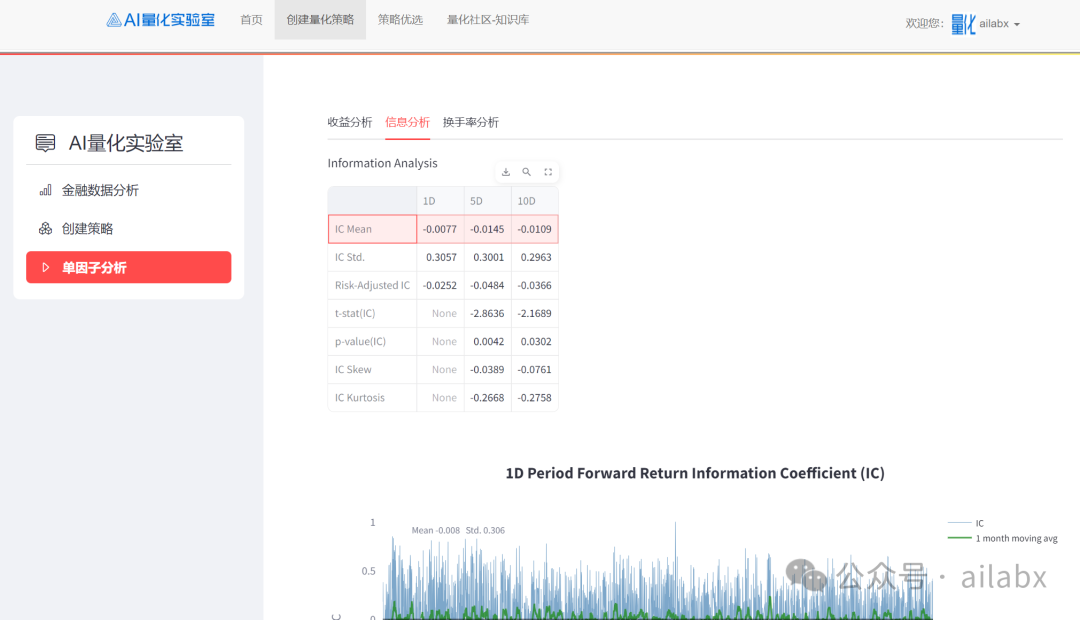Image resolution: width=1080 pixels, height=620 pixels.
Task: Click the 1D Period Forward Return chart title
Action: click(695, 473)
